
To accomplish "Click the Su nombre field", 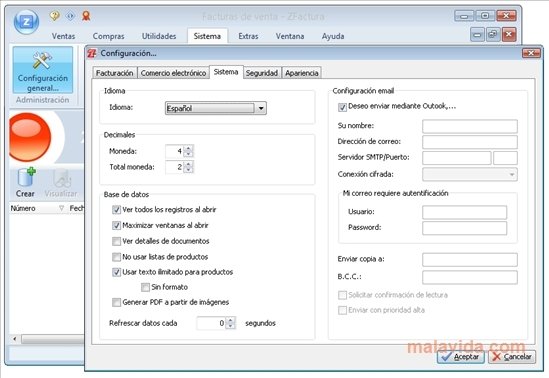I will click(470, 126).
